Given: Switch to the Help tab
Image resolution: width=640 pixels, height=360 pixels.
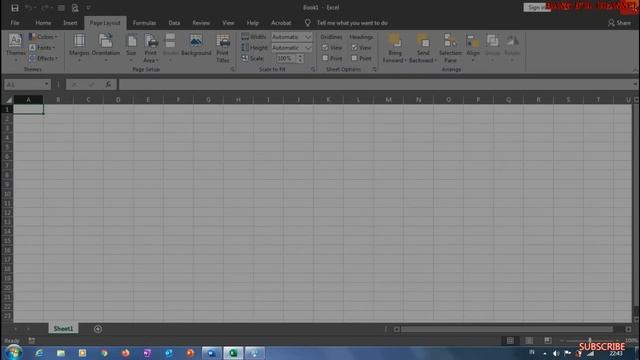Looking at the screenshot, I should pyautogui.click(x=253, y=23).
